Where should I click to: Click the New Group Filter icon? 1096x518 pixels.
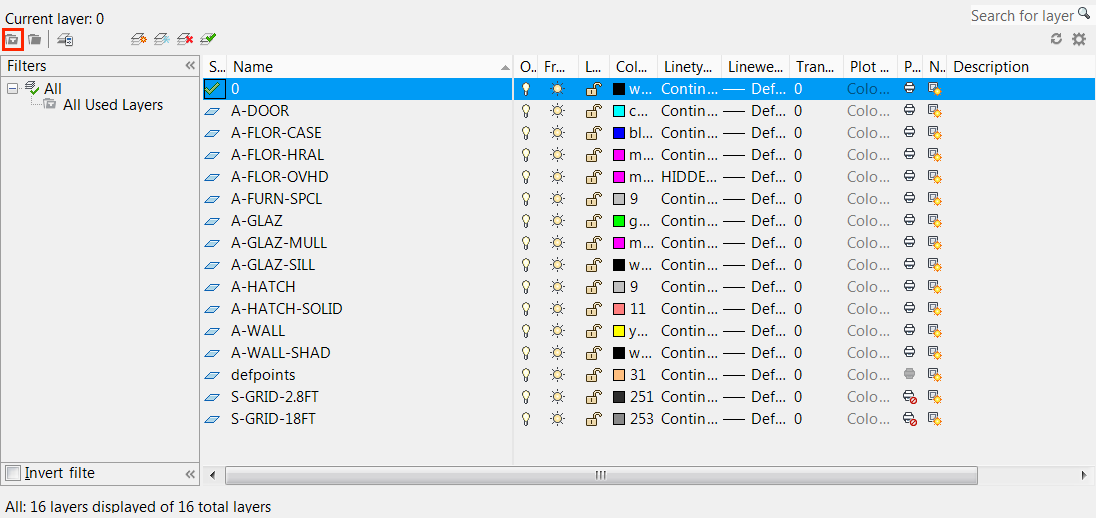34,39
